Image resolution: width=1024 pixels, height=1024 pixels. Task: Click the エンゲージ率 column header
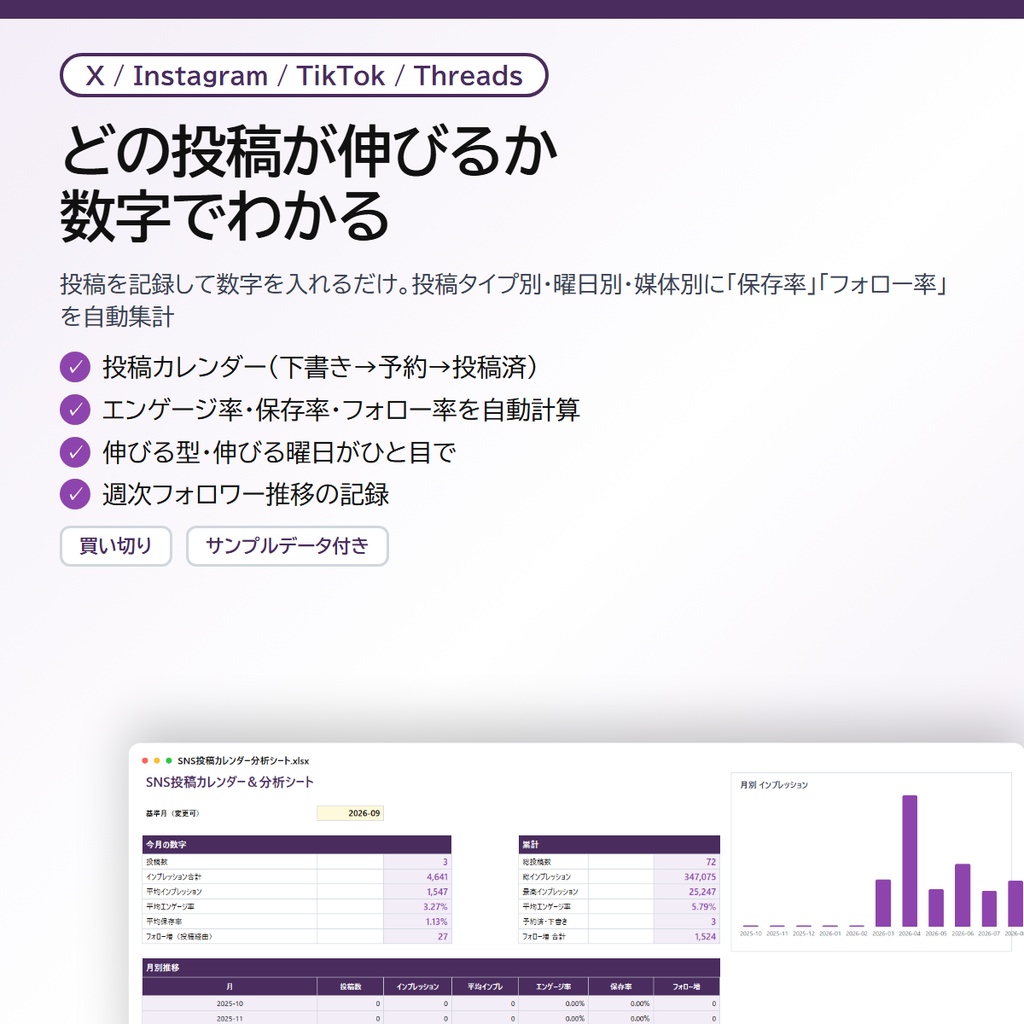tap(553, 987)
